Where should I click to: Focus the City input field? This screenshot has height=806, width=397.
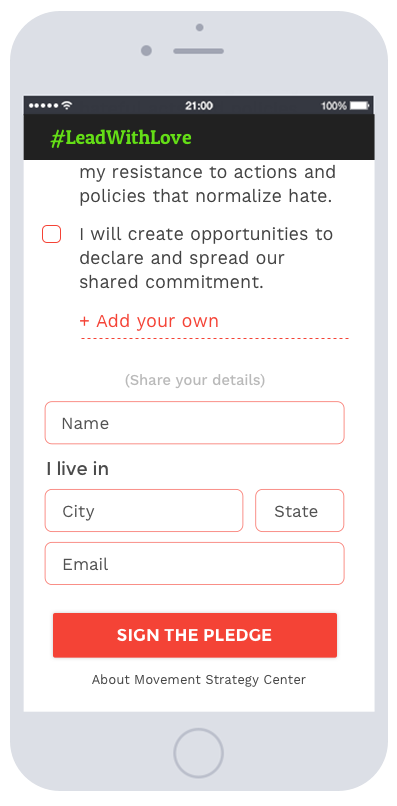click(144, 510)
